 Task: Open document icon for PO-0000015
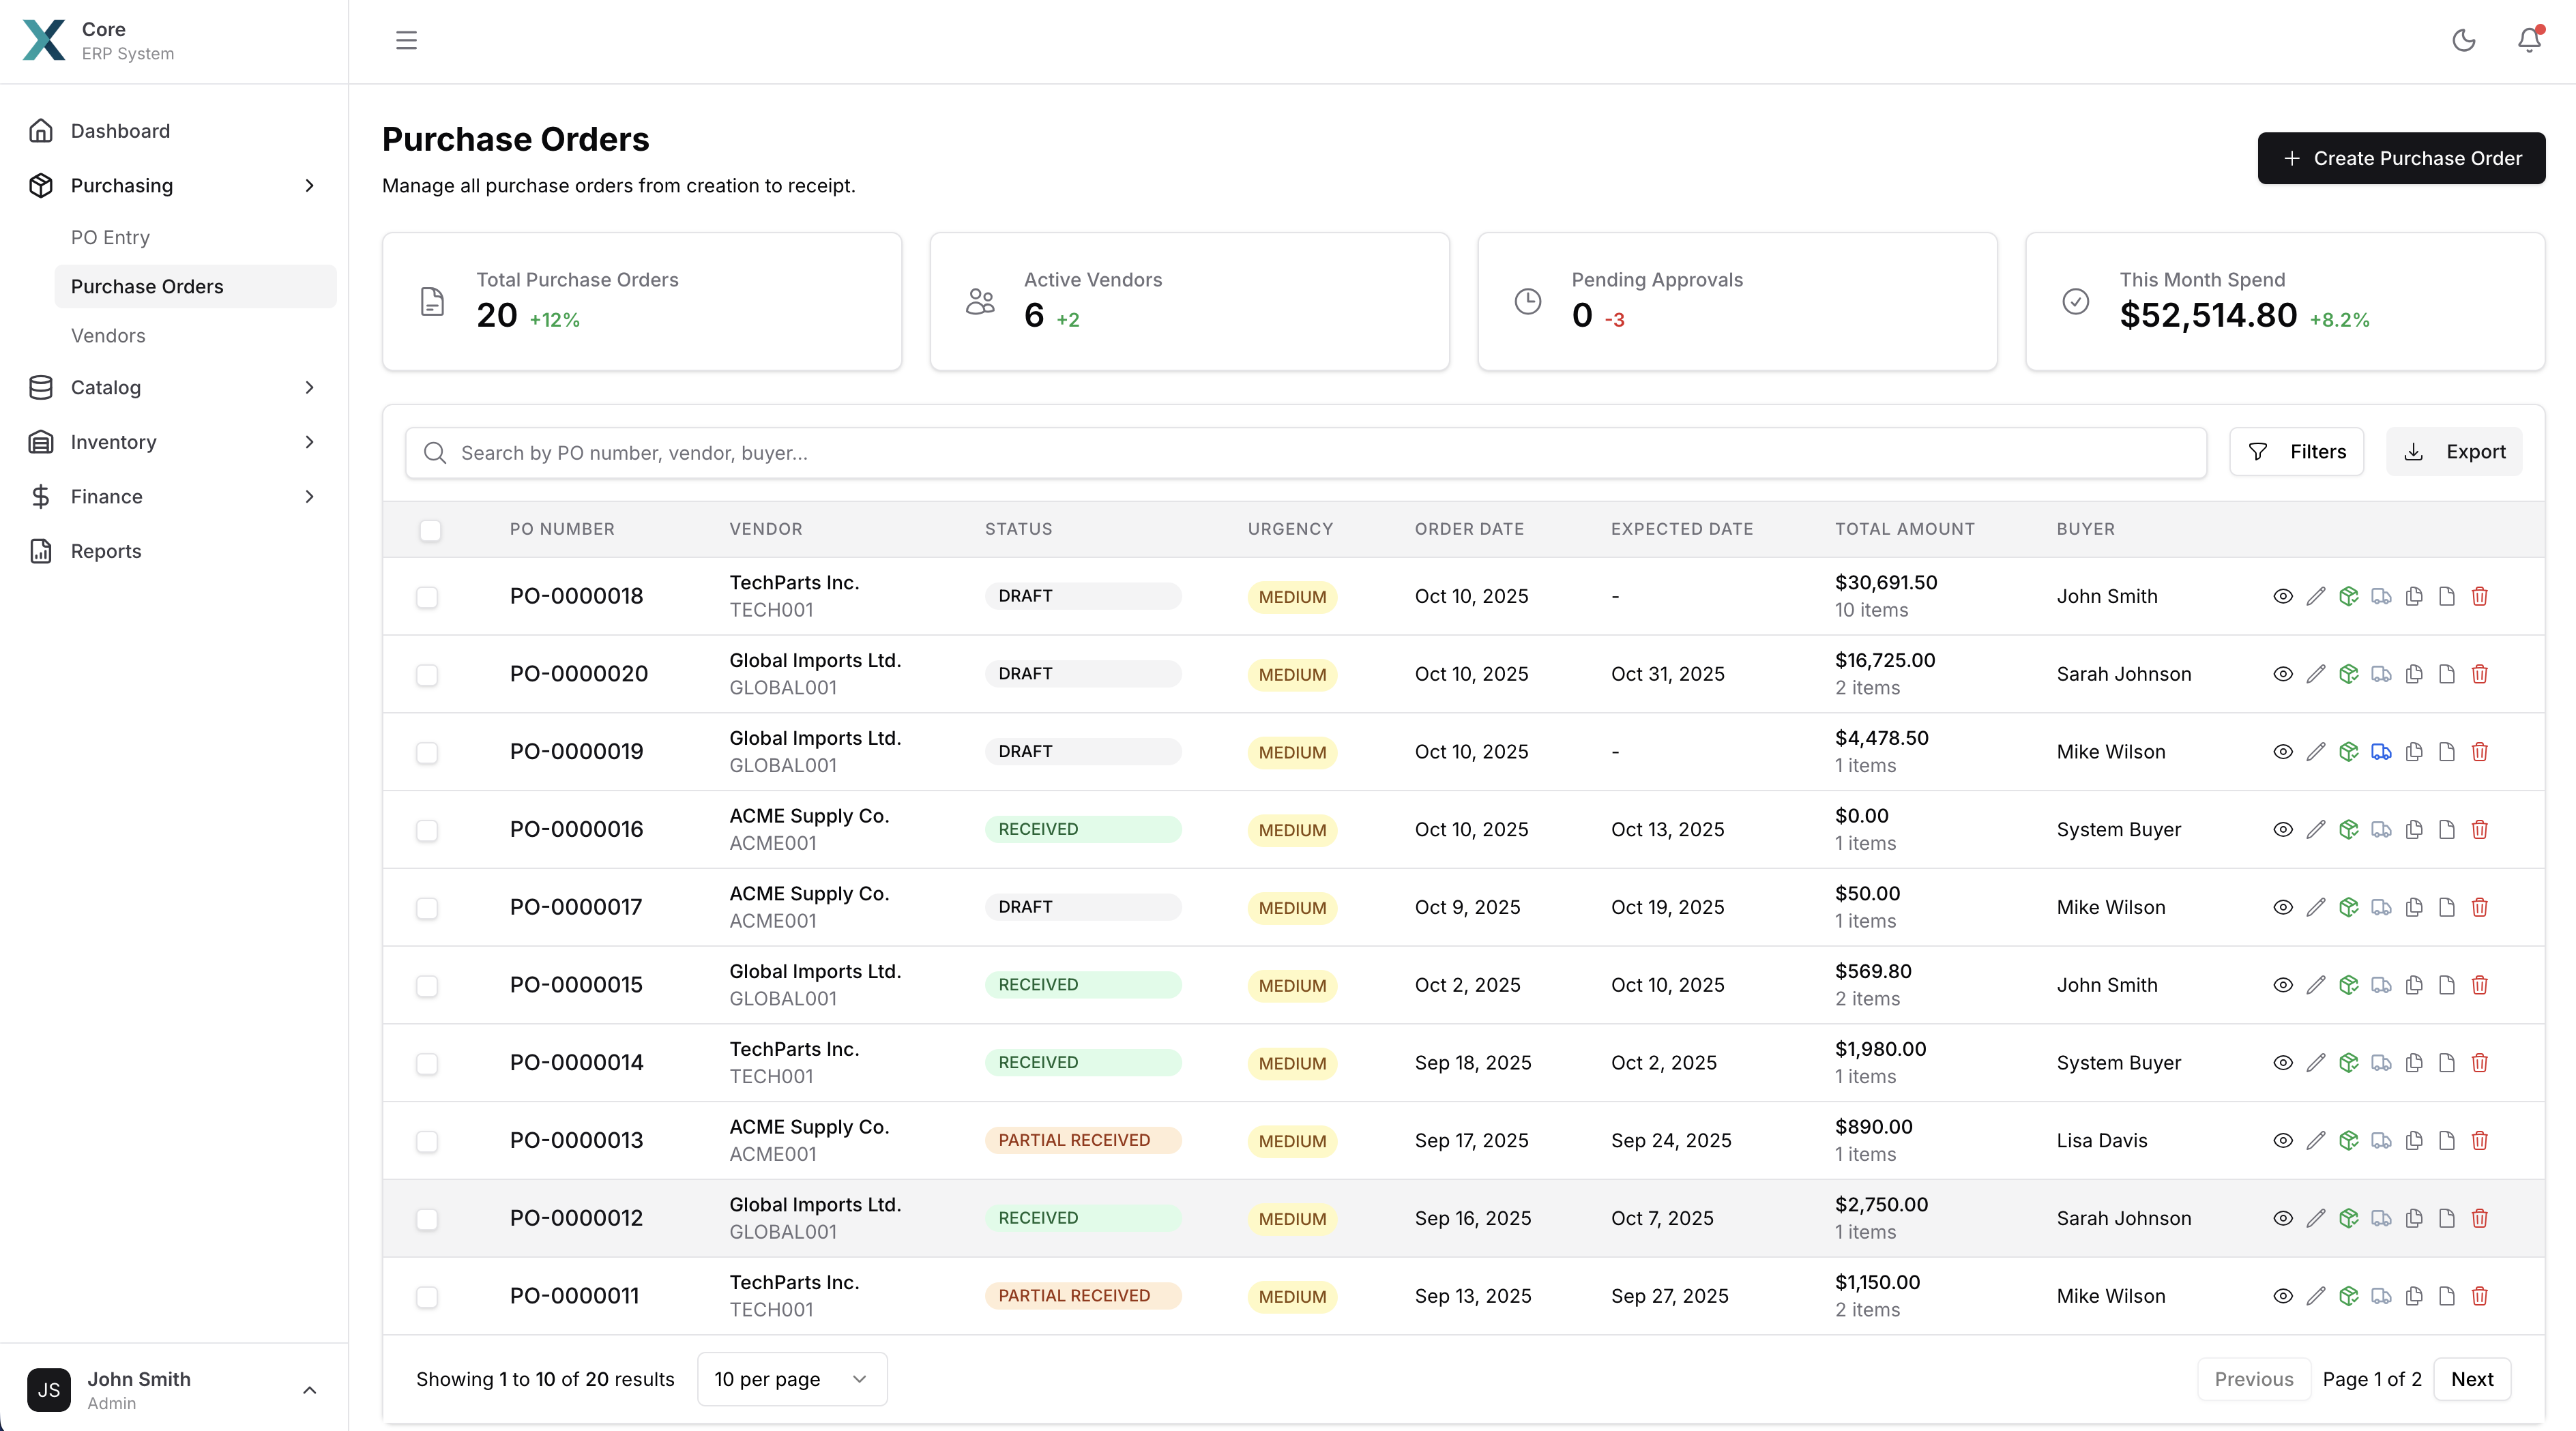[x=2447, y=985]
